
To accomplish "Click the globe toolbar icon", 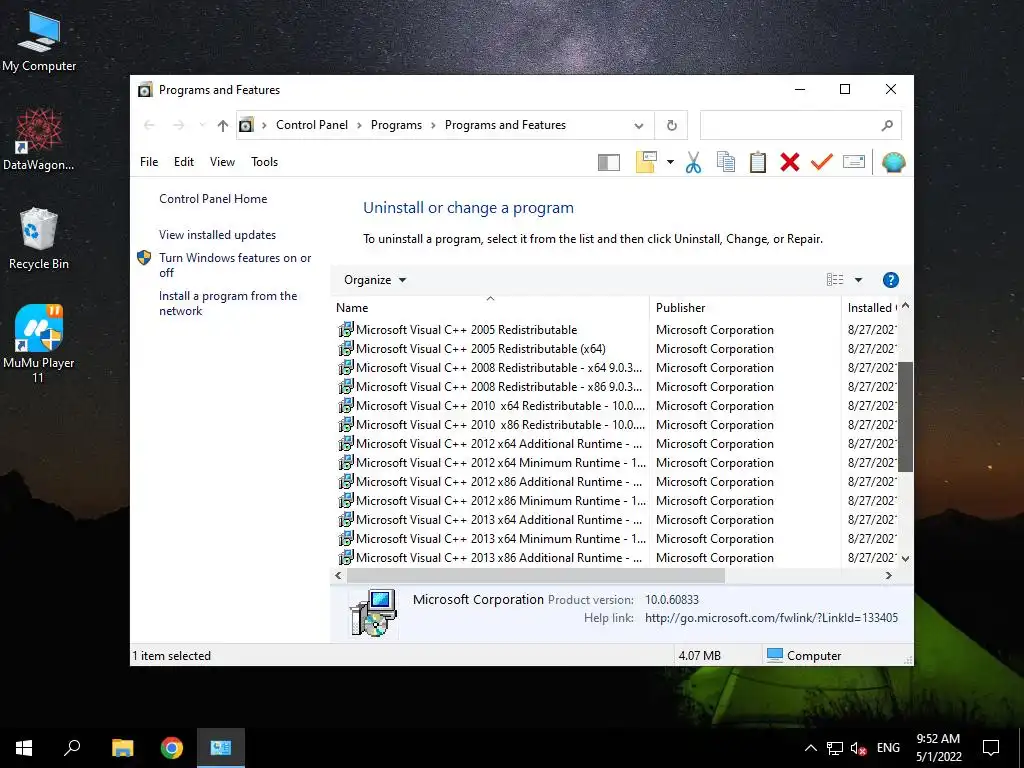I will pos(893,162).
